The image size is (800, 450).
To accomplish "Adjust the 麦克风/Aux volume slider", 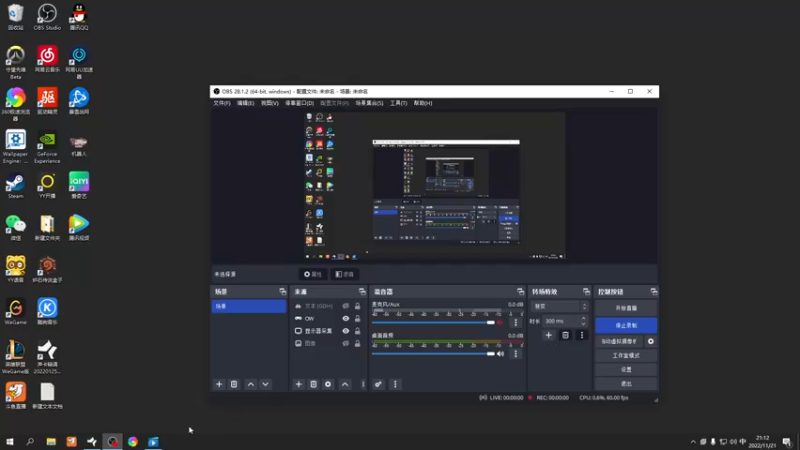I will click(433, 322).
